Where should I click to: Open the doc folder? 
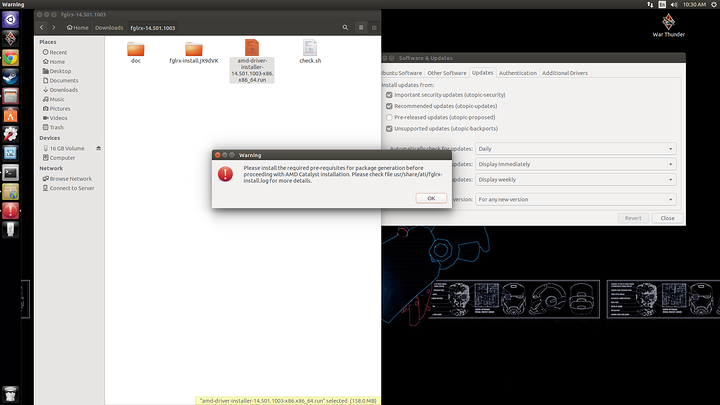[136, 49]
